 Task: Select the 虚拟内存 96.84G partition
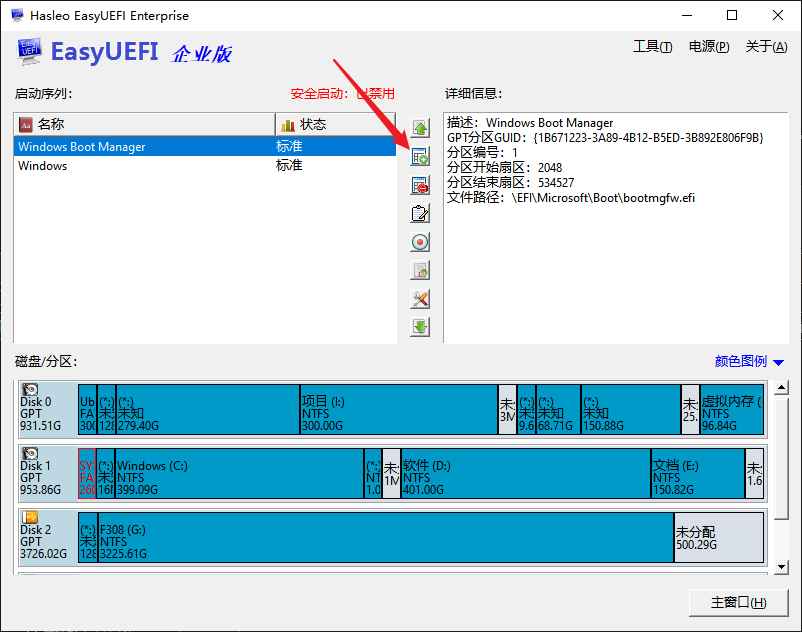tap(731, 410)
